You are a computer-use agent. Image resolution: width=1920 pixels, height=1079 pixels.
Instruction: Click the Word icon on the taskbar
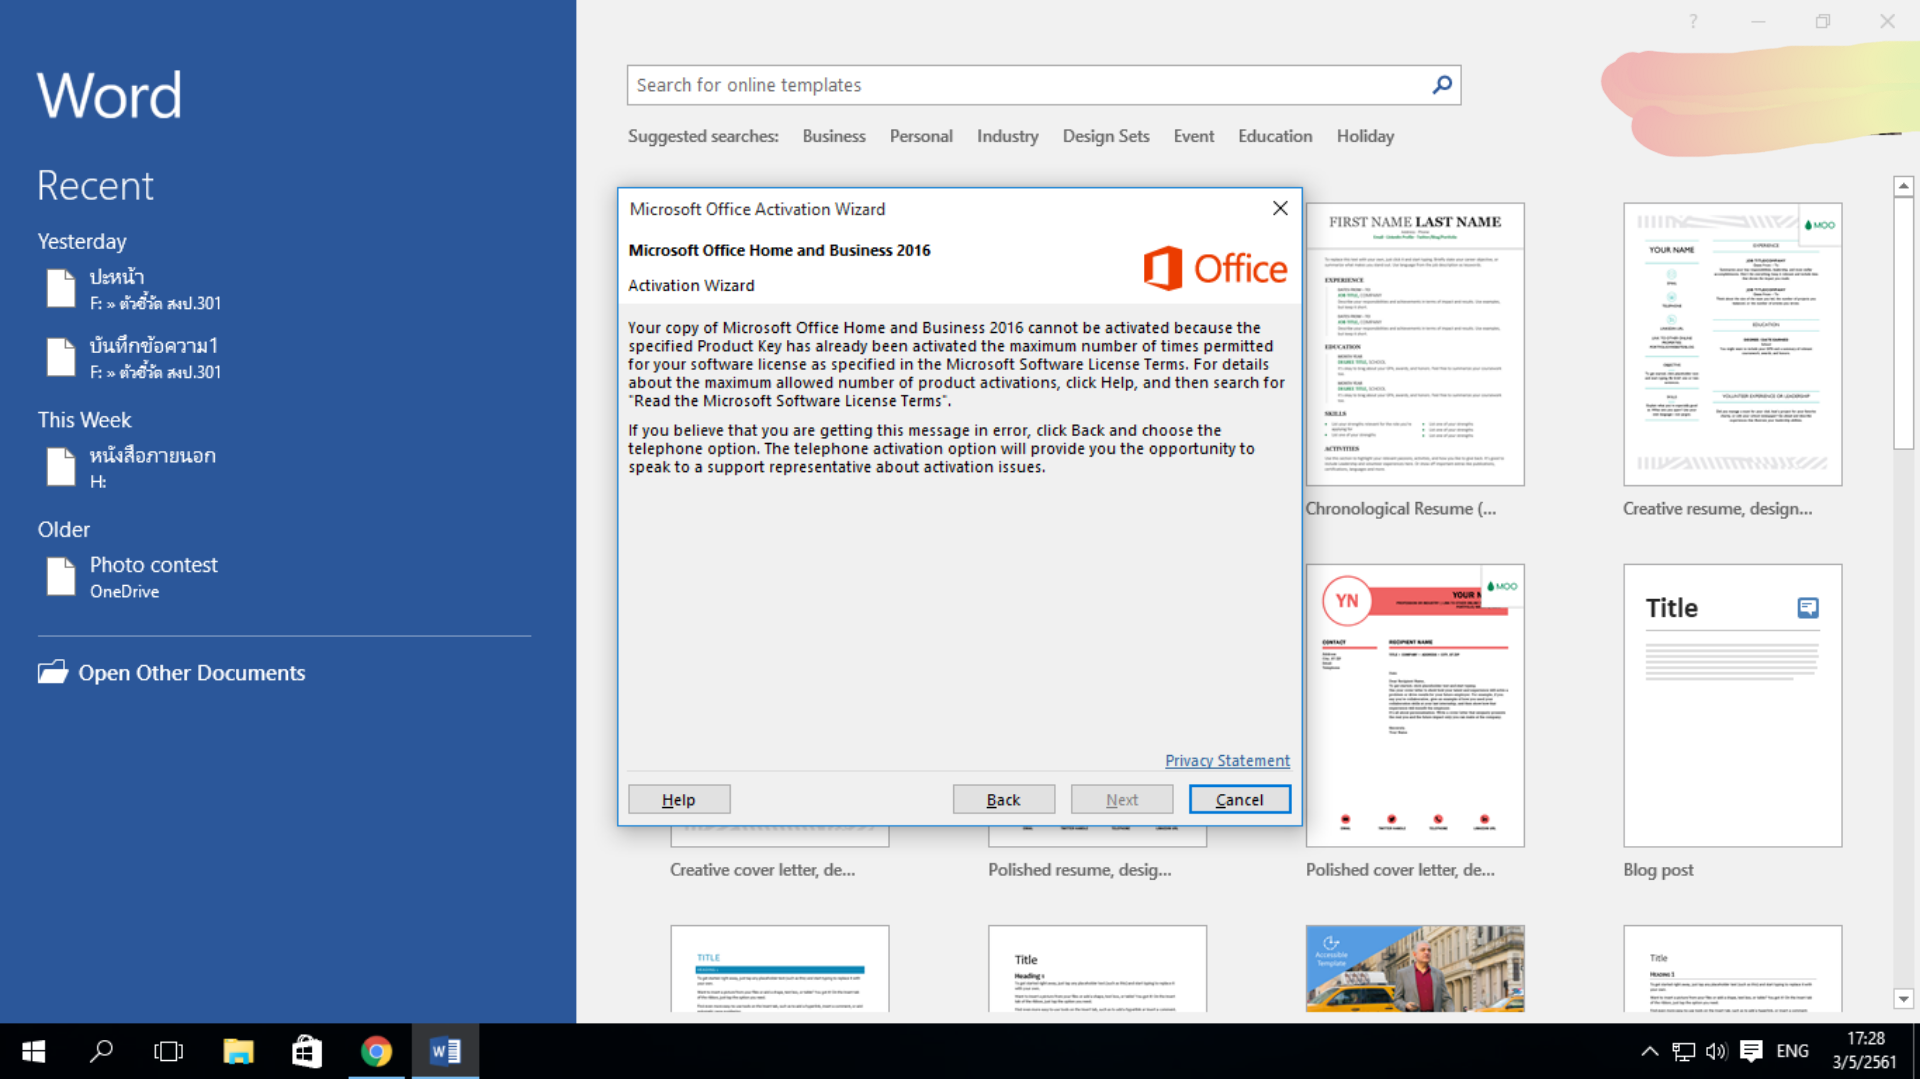tap(445, 1051)
